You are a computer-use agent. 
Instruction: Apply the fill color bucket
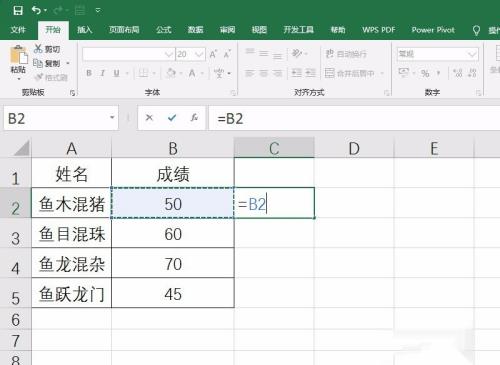point(171,73)
